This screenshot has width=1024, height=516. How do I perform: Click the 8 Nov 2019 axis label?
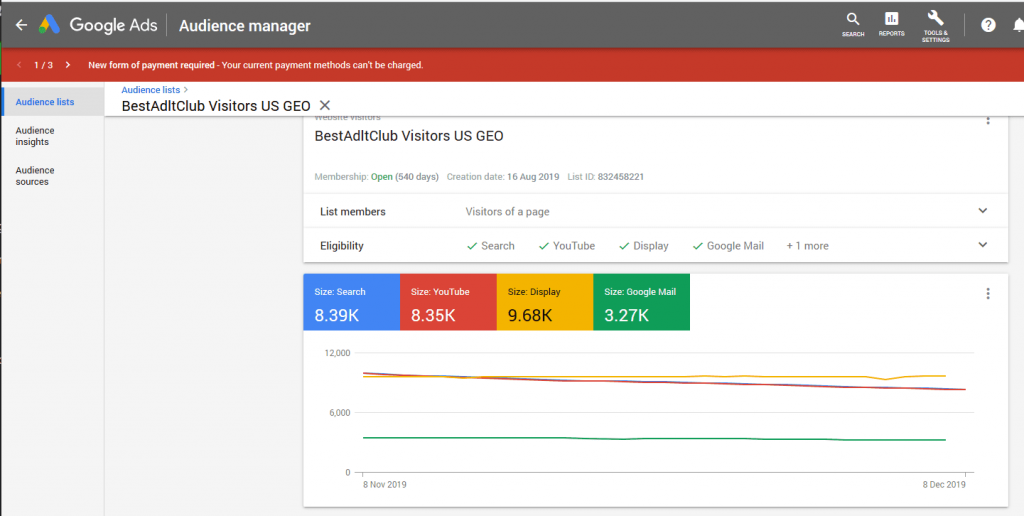[385, 485]
